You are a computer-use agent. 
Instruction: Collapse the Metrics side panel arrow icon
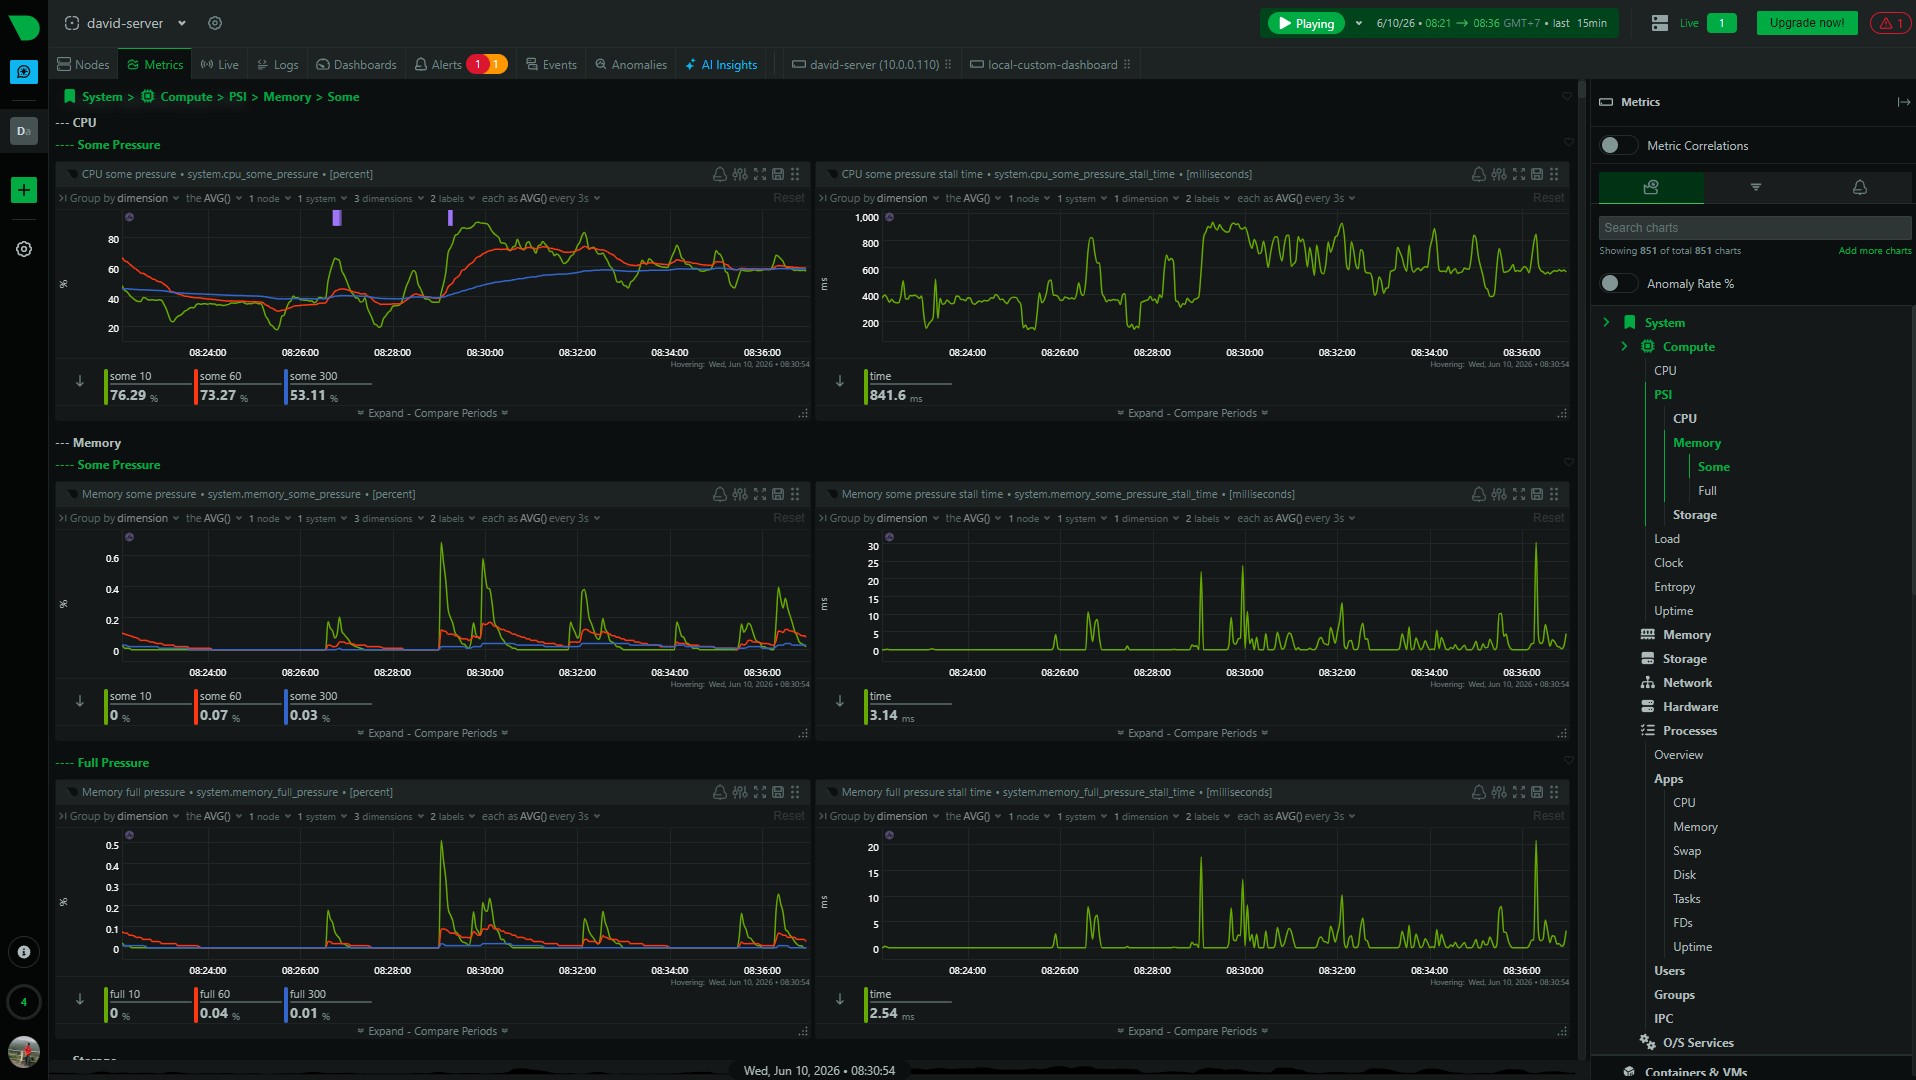pos(1903,102)
